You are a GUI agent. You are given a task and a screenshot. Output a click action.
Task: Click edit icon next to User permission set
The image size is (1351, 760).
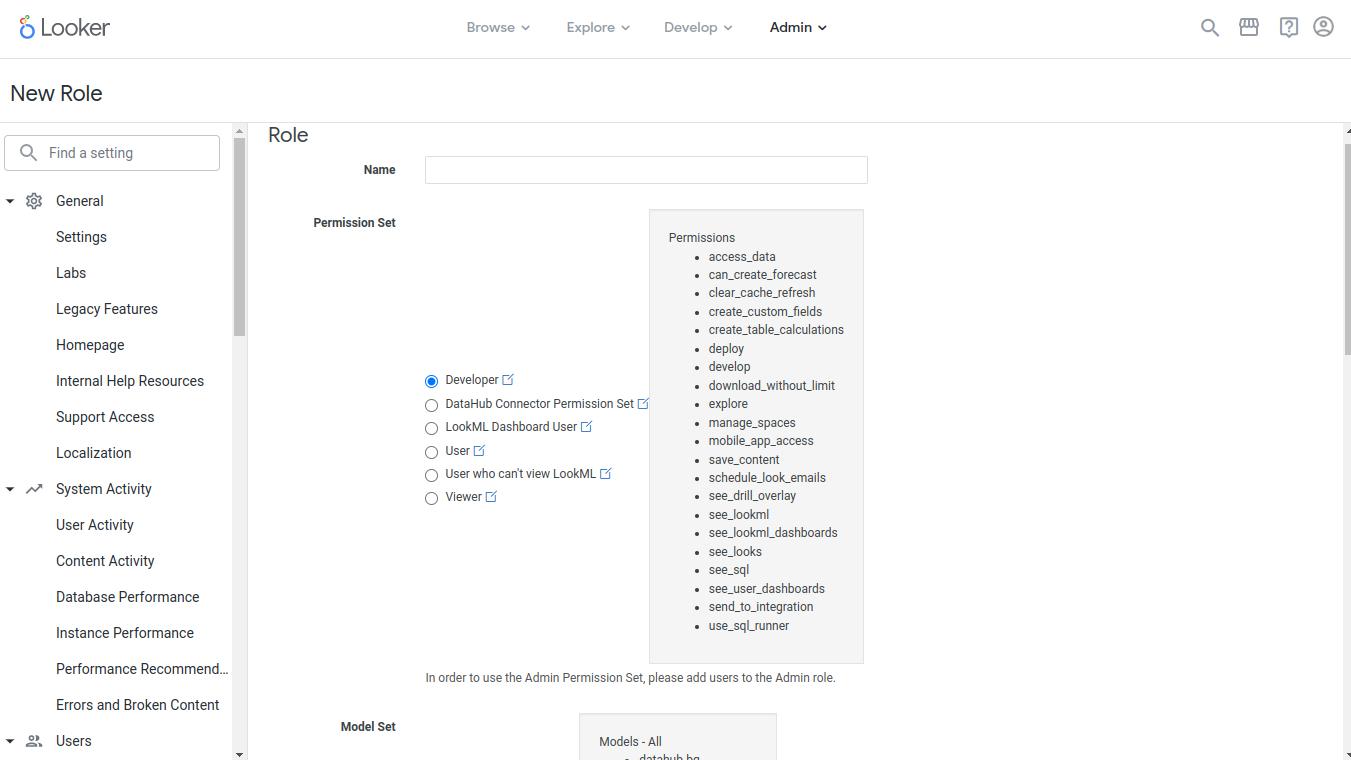click(479, 451)
